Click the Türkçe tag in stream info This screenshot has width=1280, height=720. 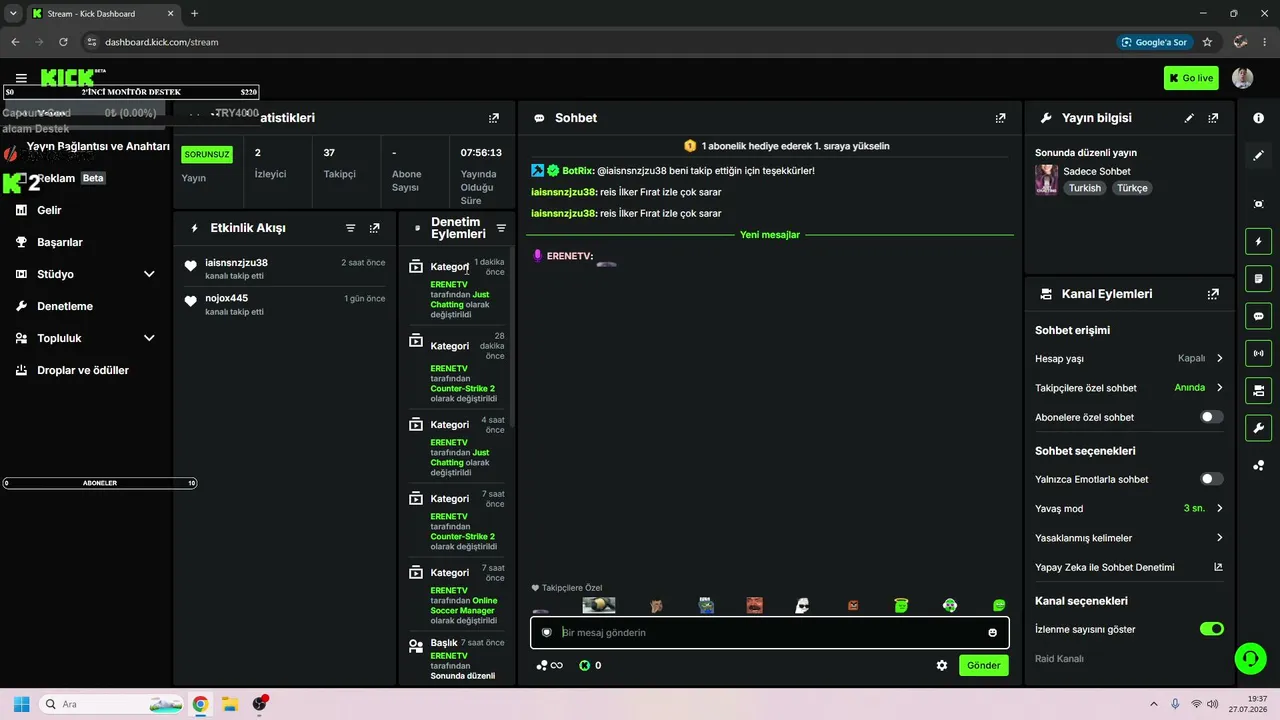1132,188
